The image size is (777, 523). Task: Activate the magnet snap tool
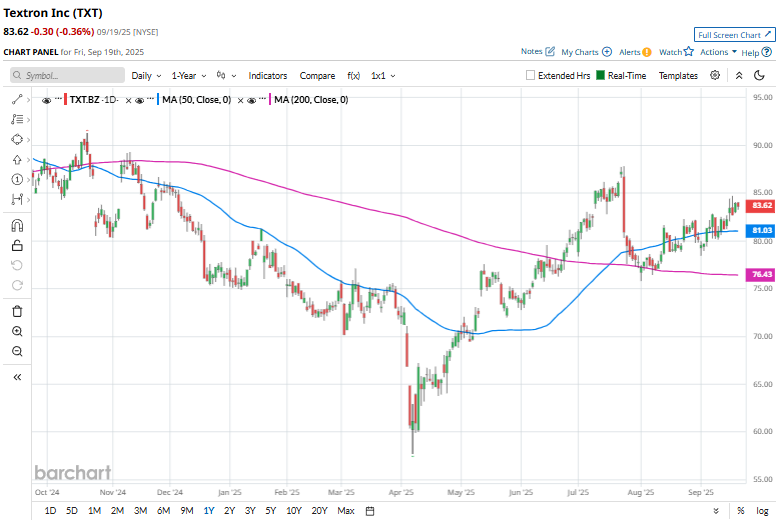pyautogui.click(x=17, y=226)
